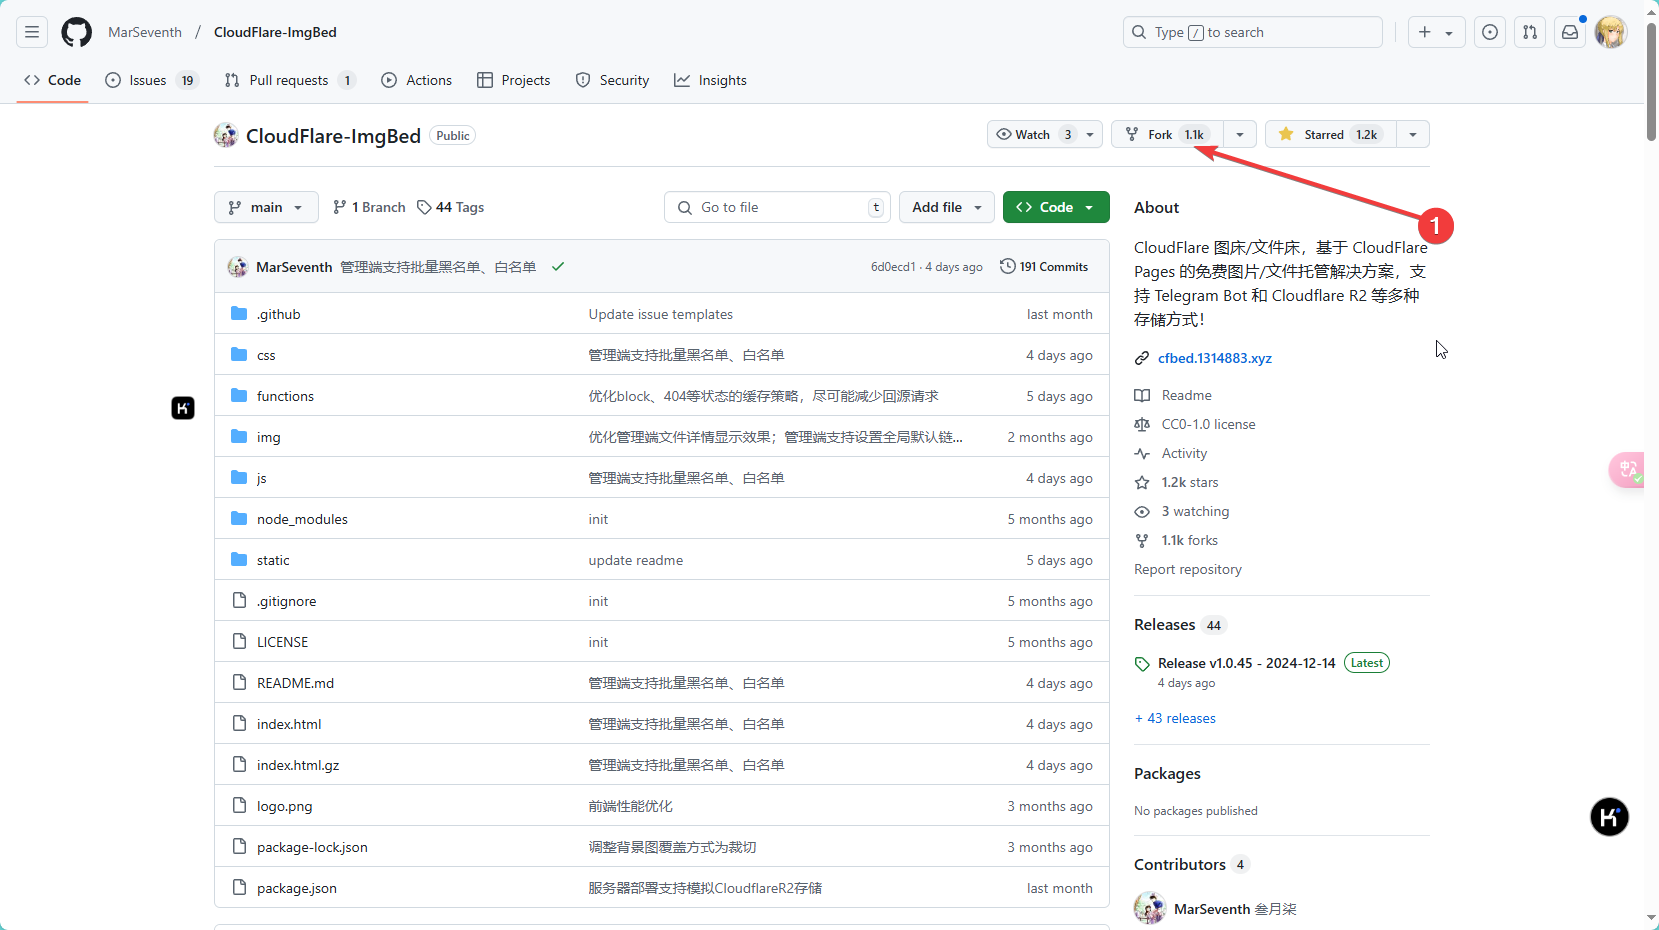Open the node_modules folder
The image size is (1659, 930).
[x=302, y=519]
